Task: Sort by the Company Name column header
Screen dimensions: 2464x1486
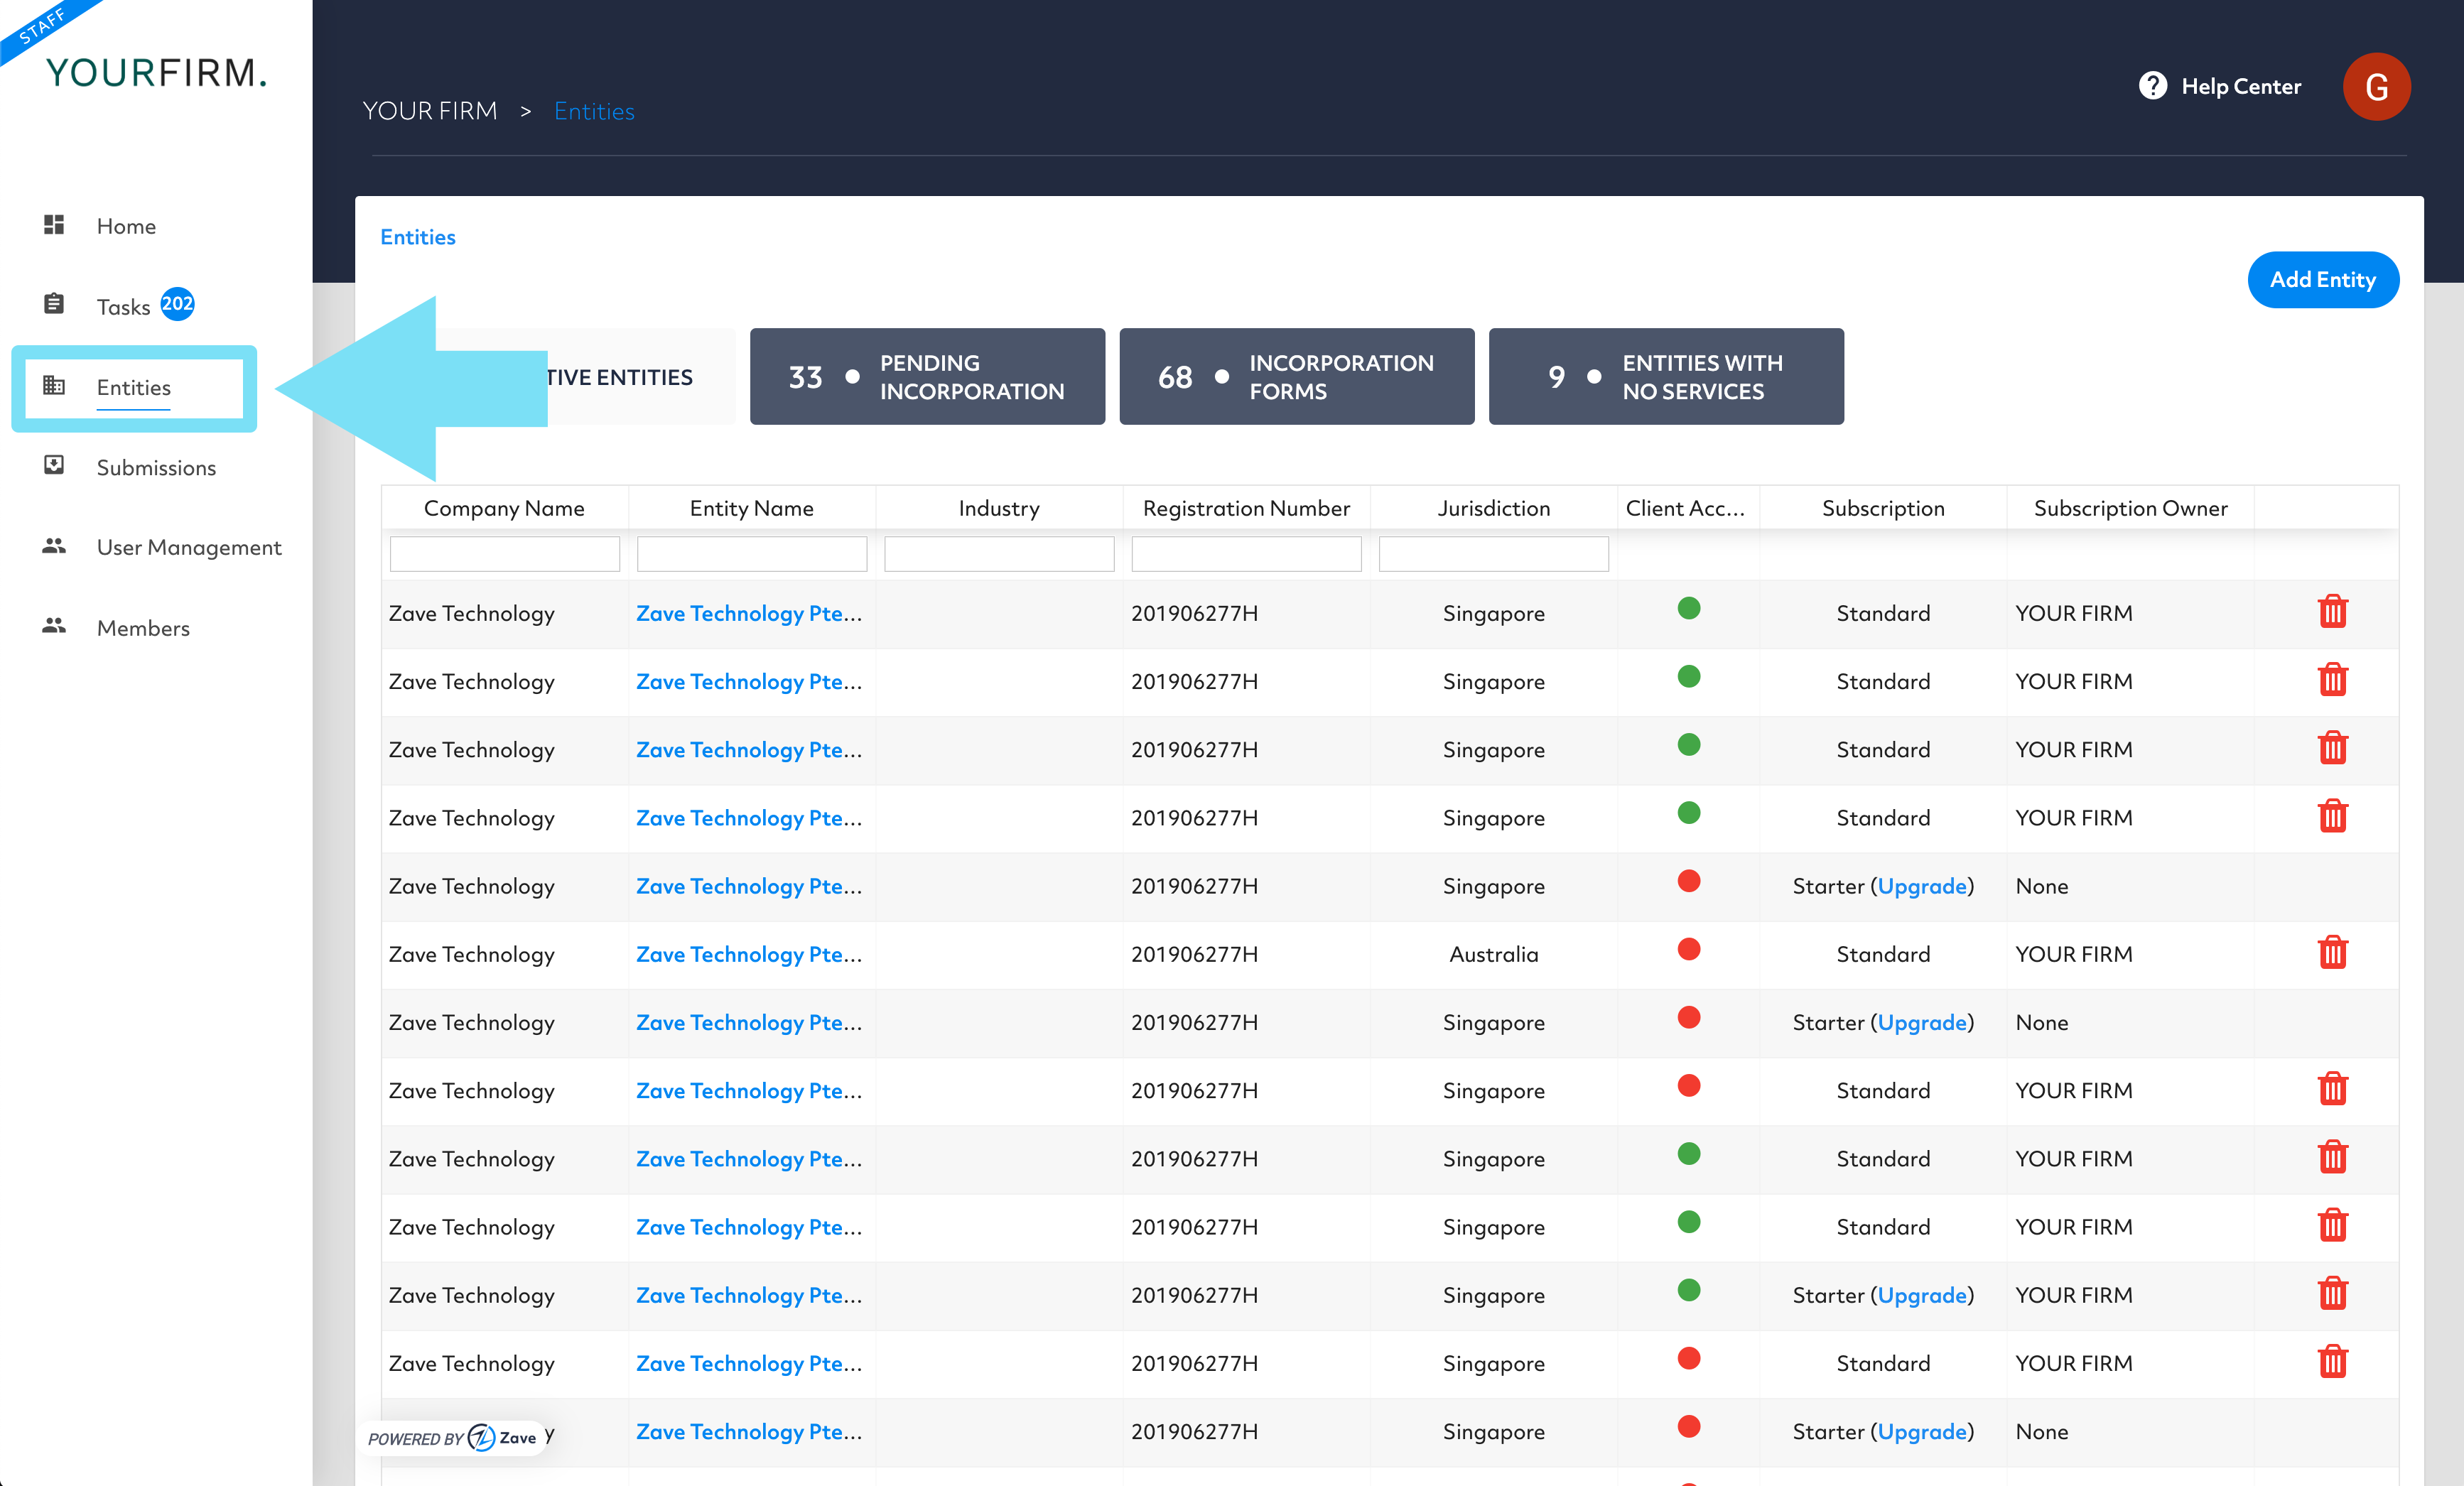Action: pyautogui.click(x=504, y=508)
